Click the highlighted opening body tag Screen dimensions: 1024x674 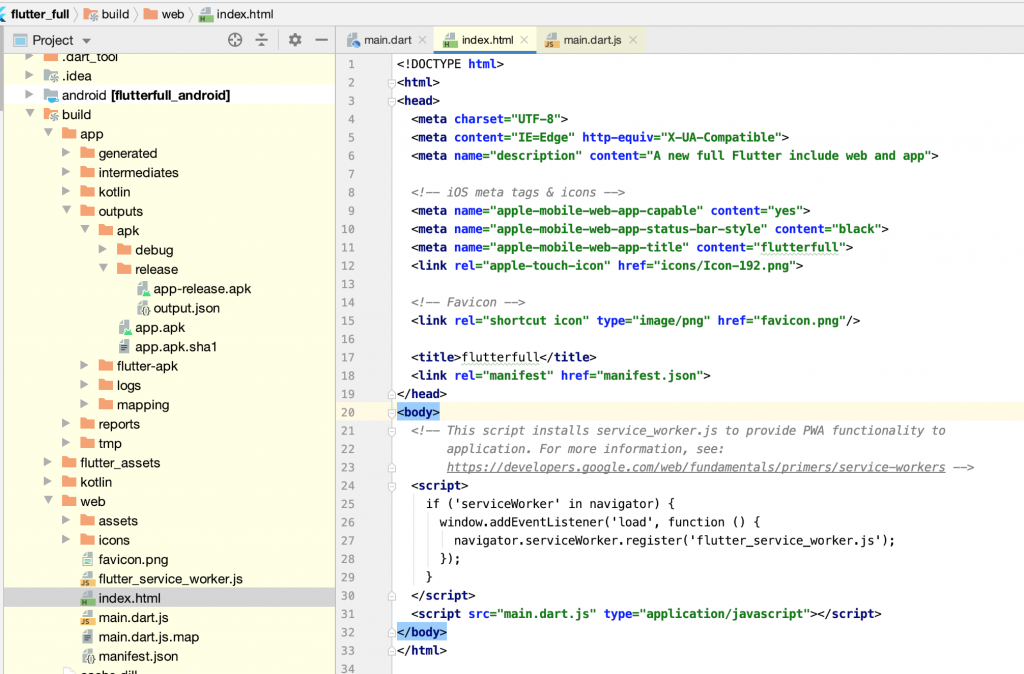(418, 412)
